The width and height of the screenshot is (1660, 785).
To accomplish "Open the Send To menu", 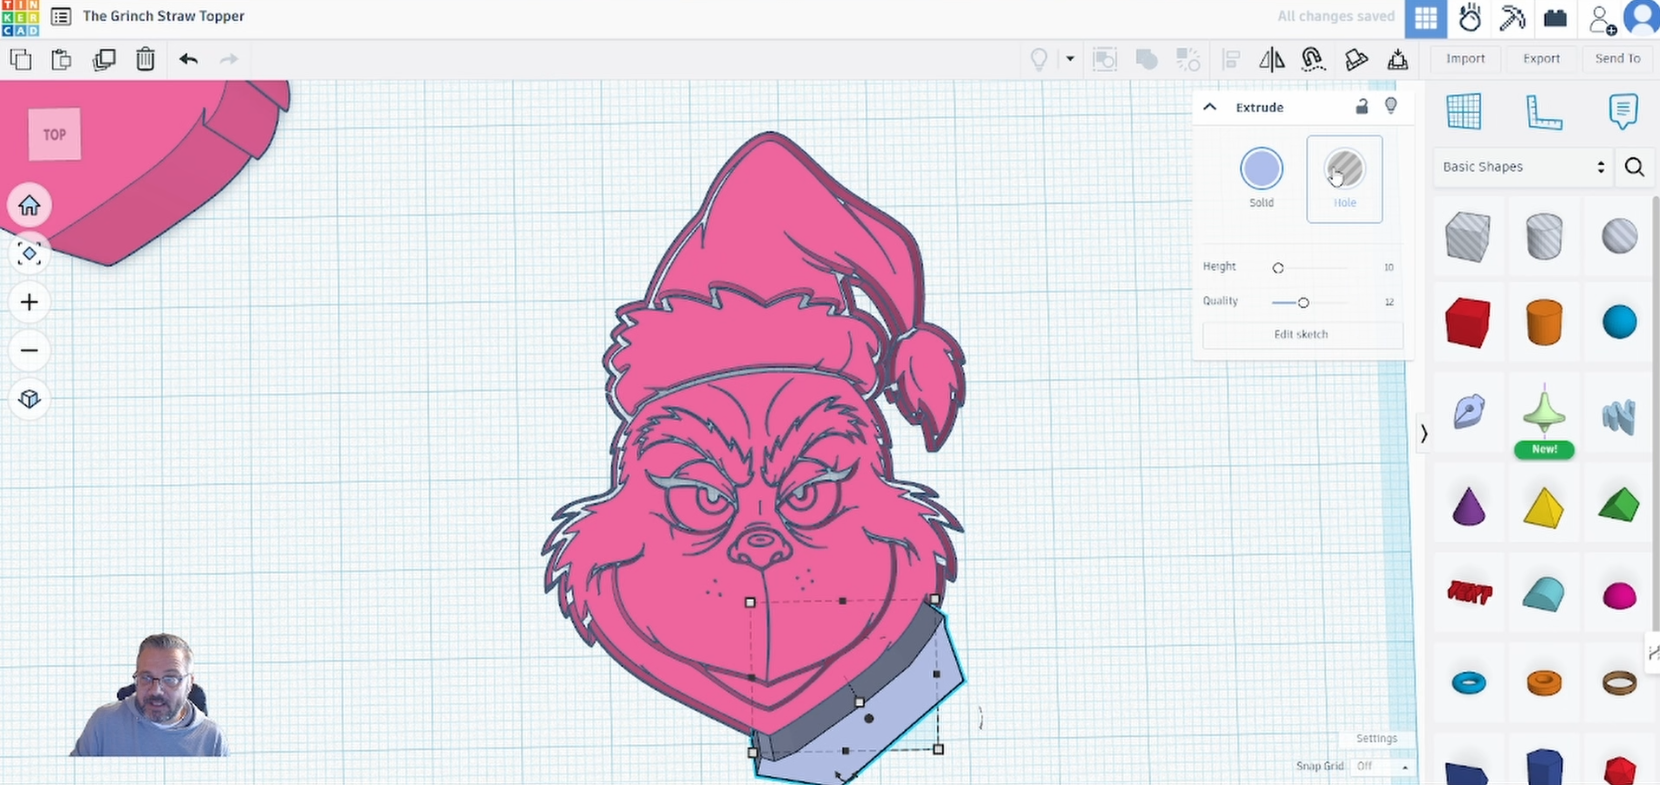I will tap(1617, 59).
